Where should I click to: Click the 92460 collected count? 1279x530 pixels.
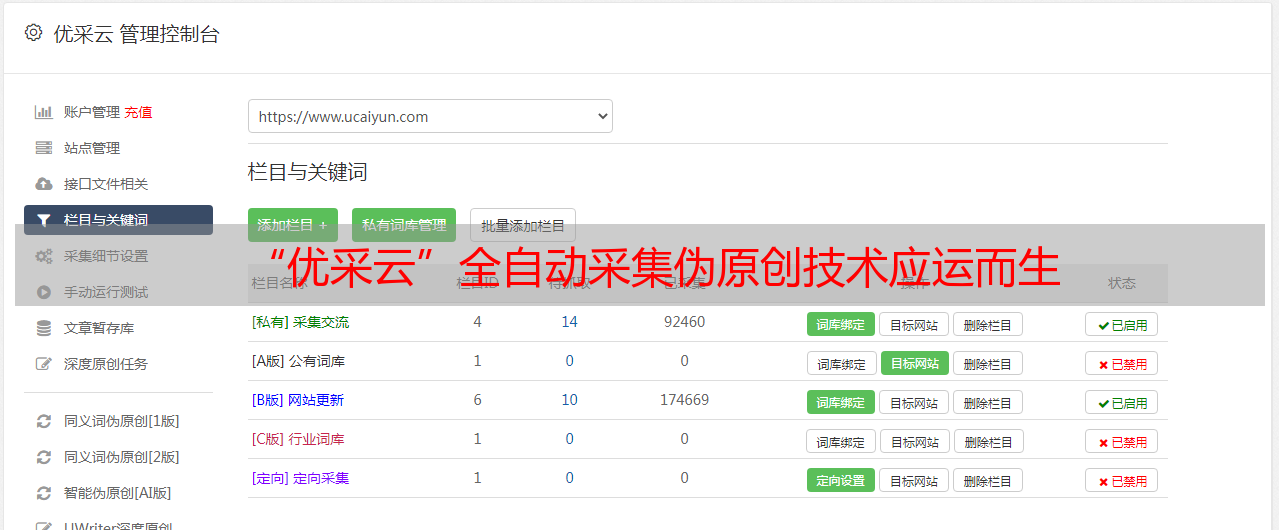[684, 322]
